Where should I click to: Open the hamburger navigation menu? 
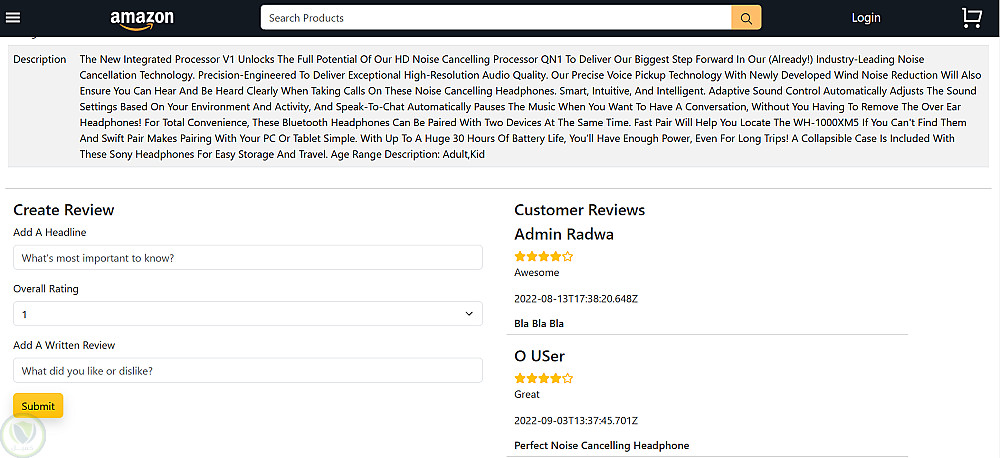(x=13, y=17)
